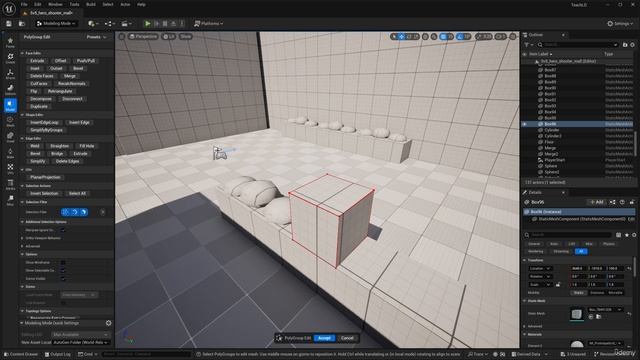This screenshot has height=360, width=640.
Task: Select the Attribs modeling category icon
Action: (10, 184)
